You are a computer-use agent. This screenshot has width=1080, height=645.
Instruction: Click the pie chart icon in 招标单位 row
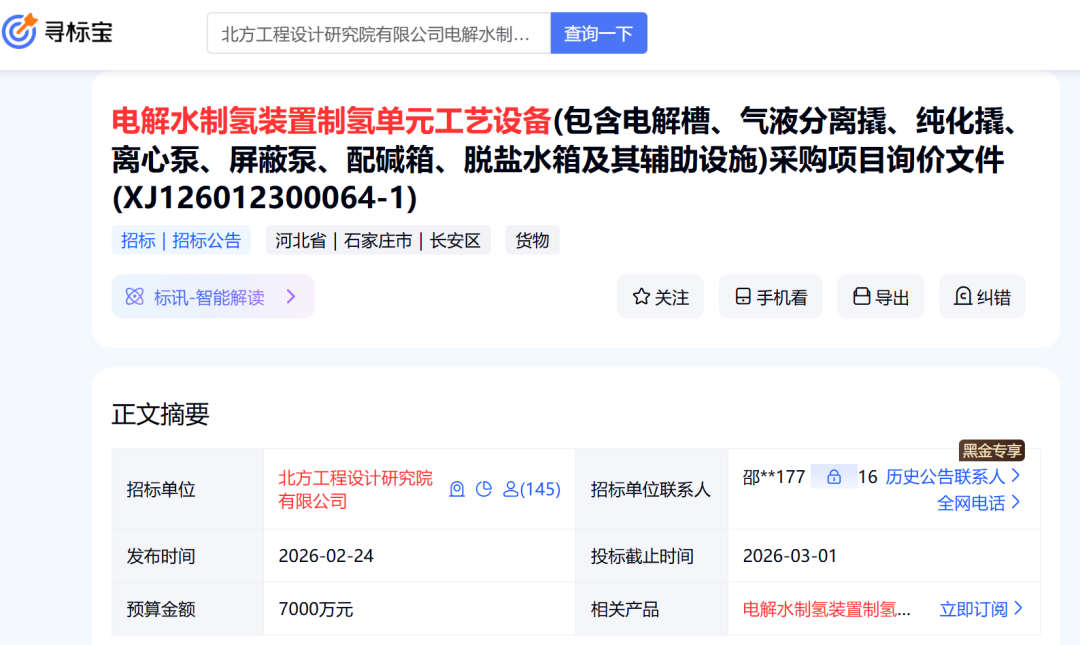pyautogui.click(x=484, y=489)
